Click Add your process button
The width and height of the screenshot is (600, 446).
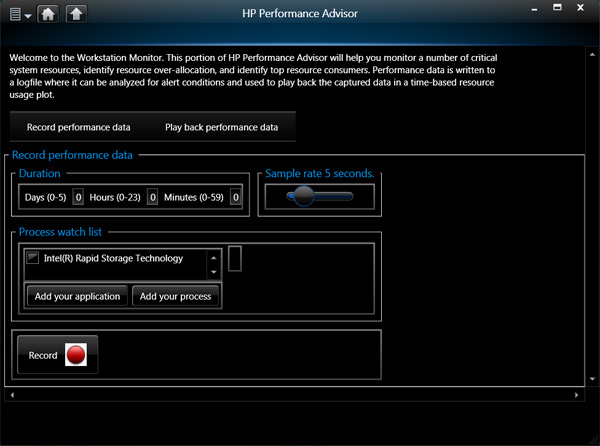[x=176, y=296]
